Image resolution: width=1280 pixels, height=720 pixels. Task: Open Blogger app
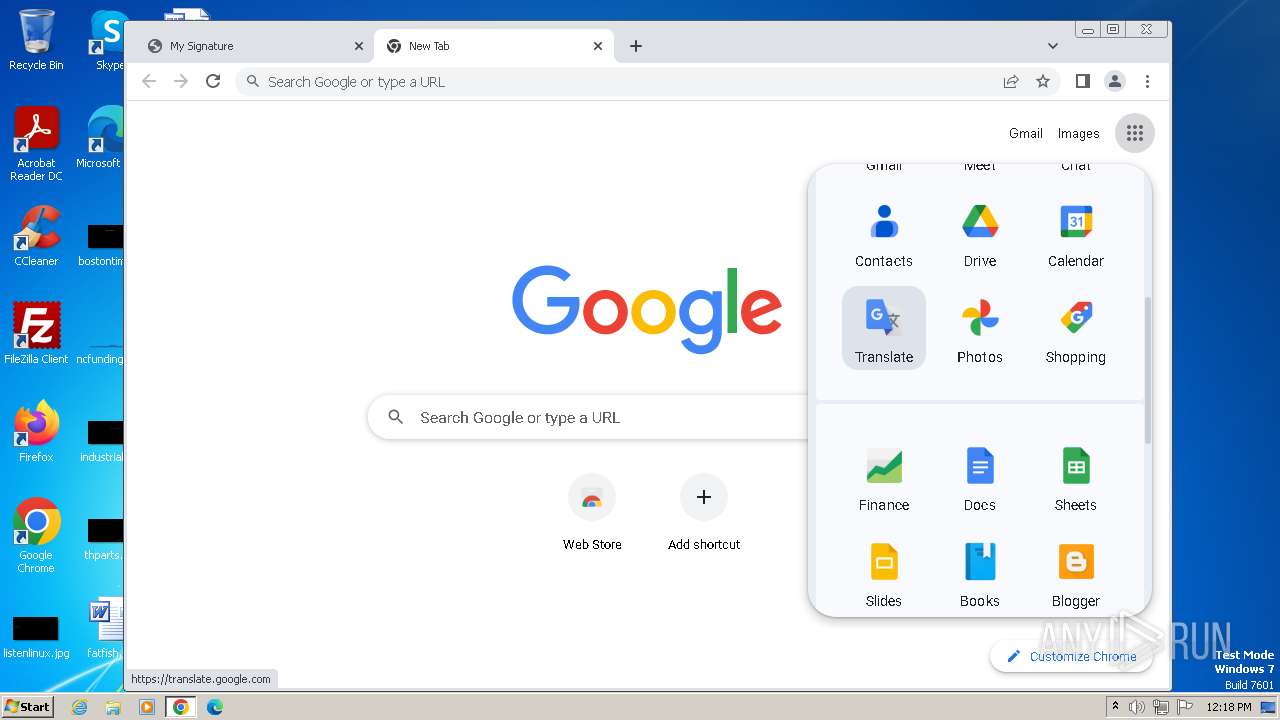click(1076, 574)
